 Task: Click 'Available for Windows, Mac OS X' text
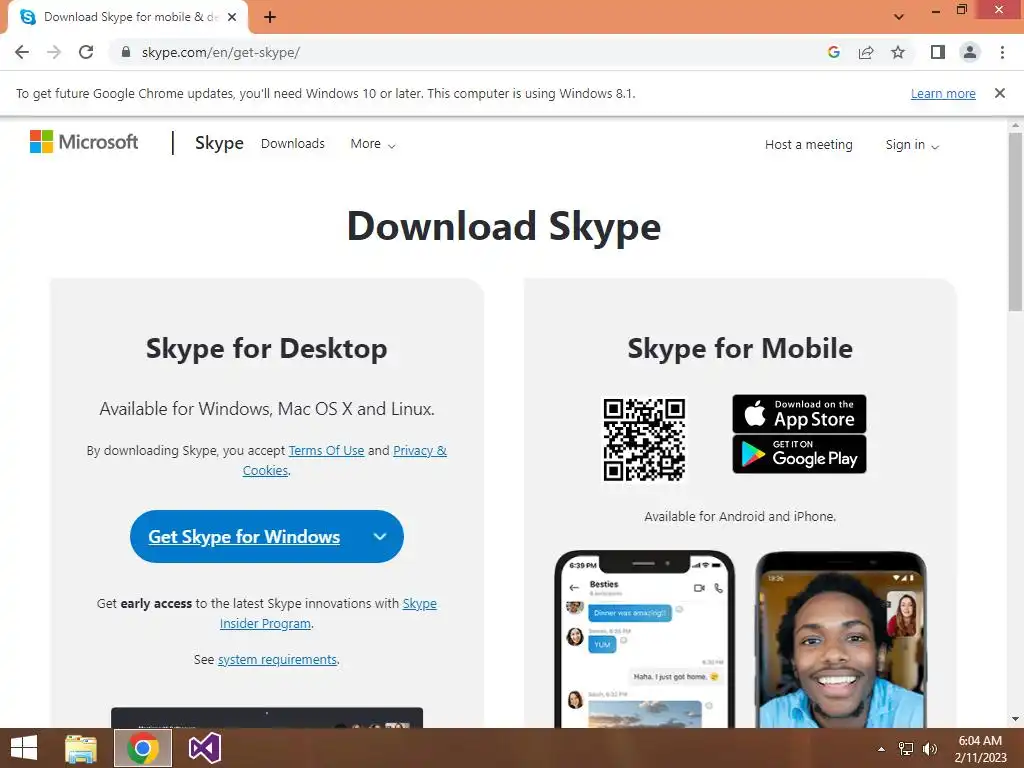pyautogui.click(x=266, y=409)
